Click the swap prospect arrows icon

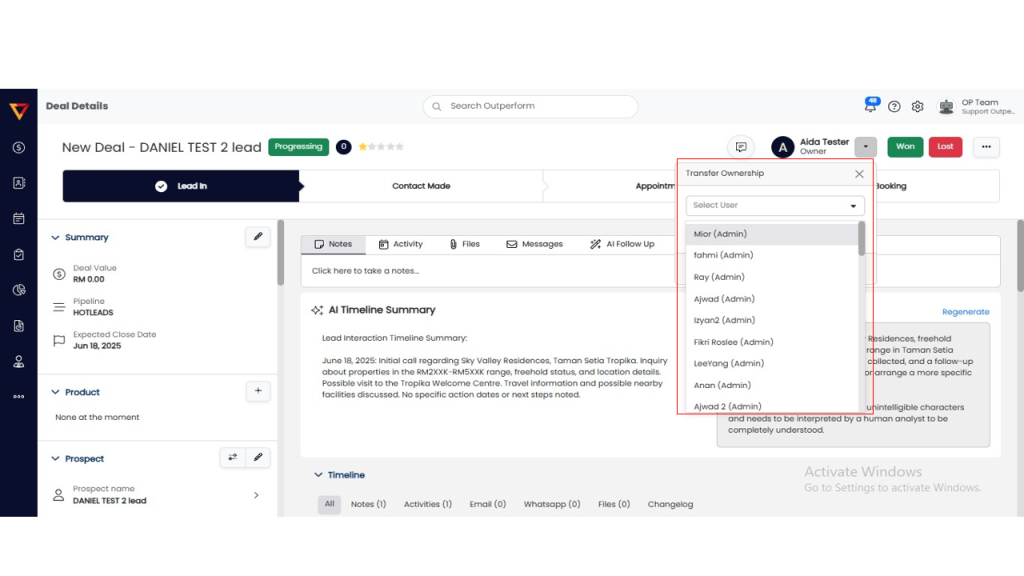pyautogui.click(x=233, y=458)
